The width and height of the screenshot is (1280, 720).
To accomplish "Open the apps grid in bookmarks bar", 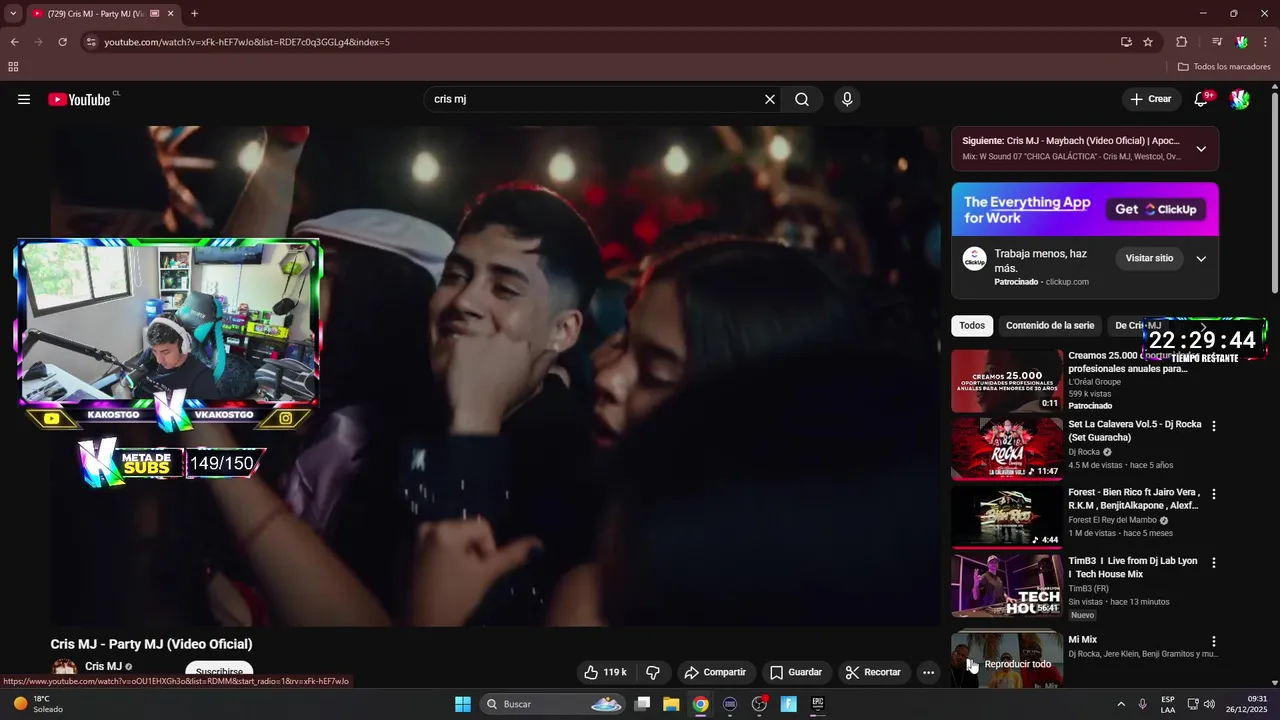I will click(13, 67).
